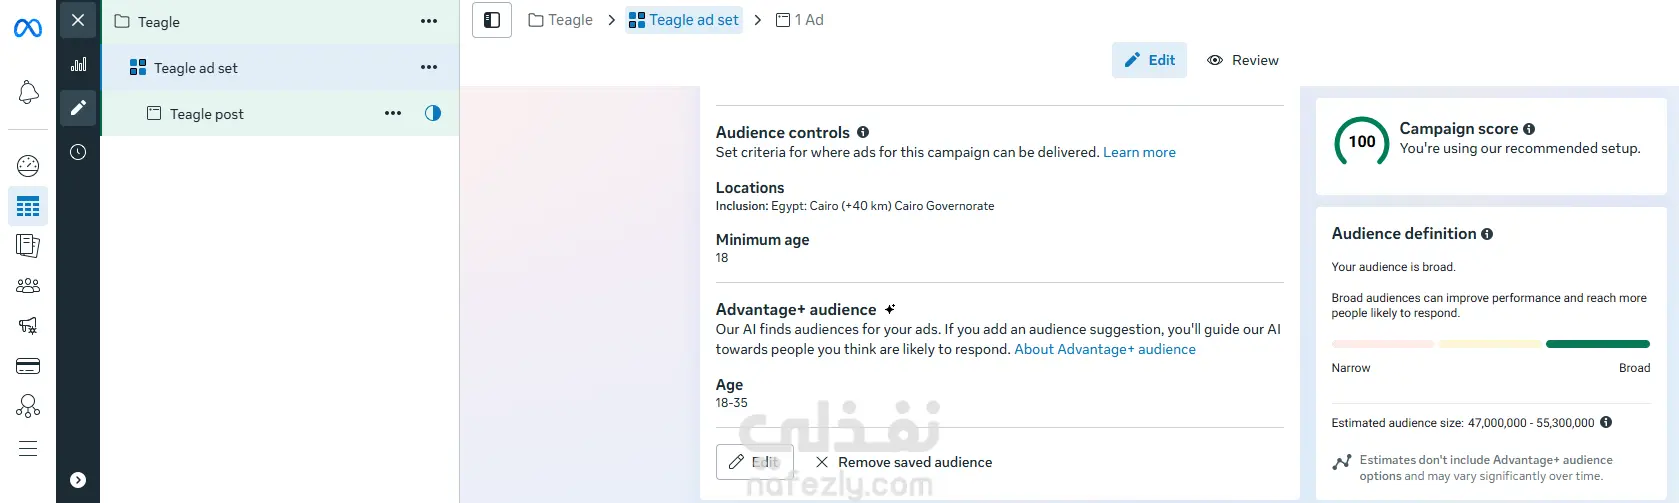Open Learn more link for audience controls

[x=1139, y=152]
